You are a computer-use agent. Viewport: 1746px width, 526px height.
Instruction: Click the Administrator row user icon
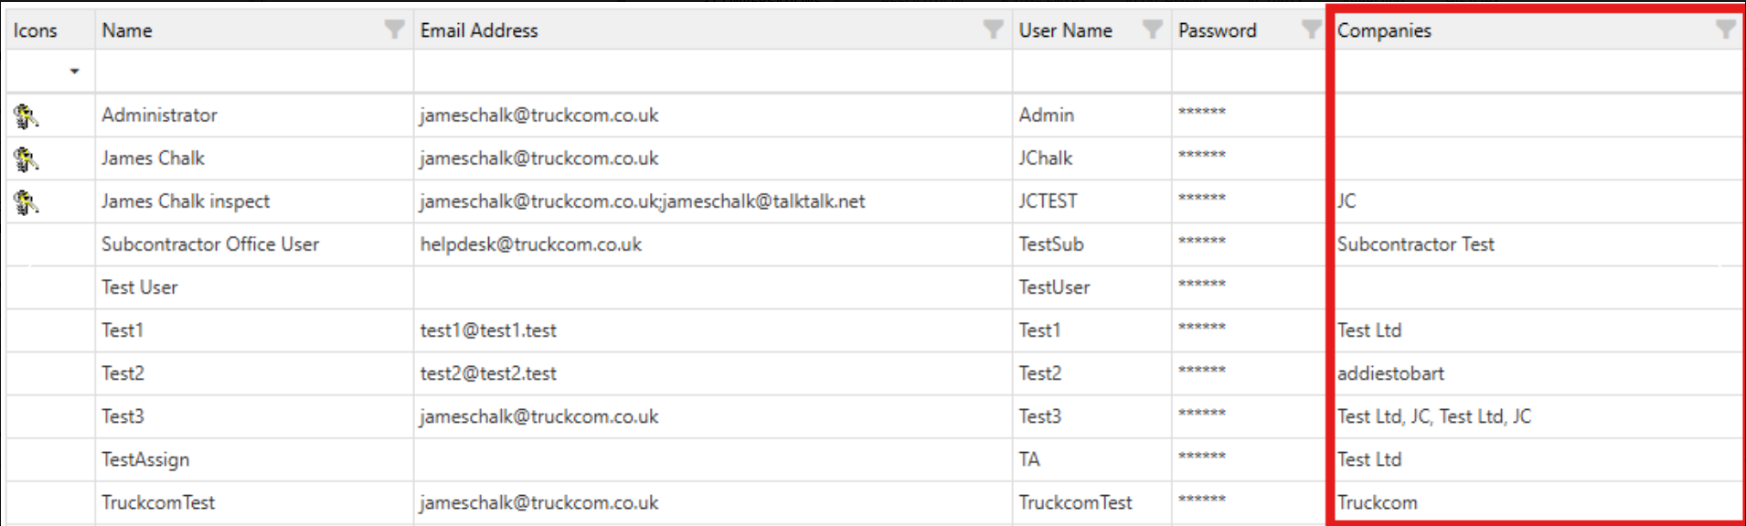(26, 116)
